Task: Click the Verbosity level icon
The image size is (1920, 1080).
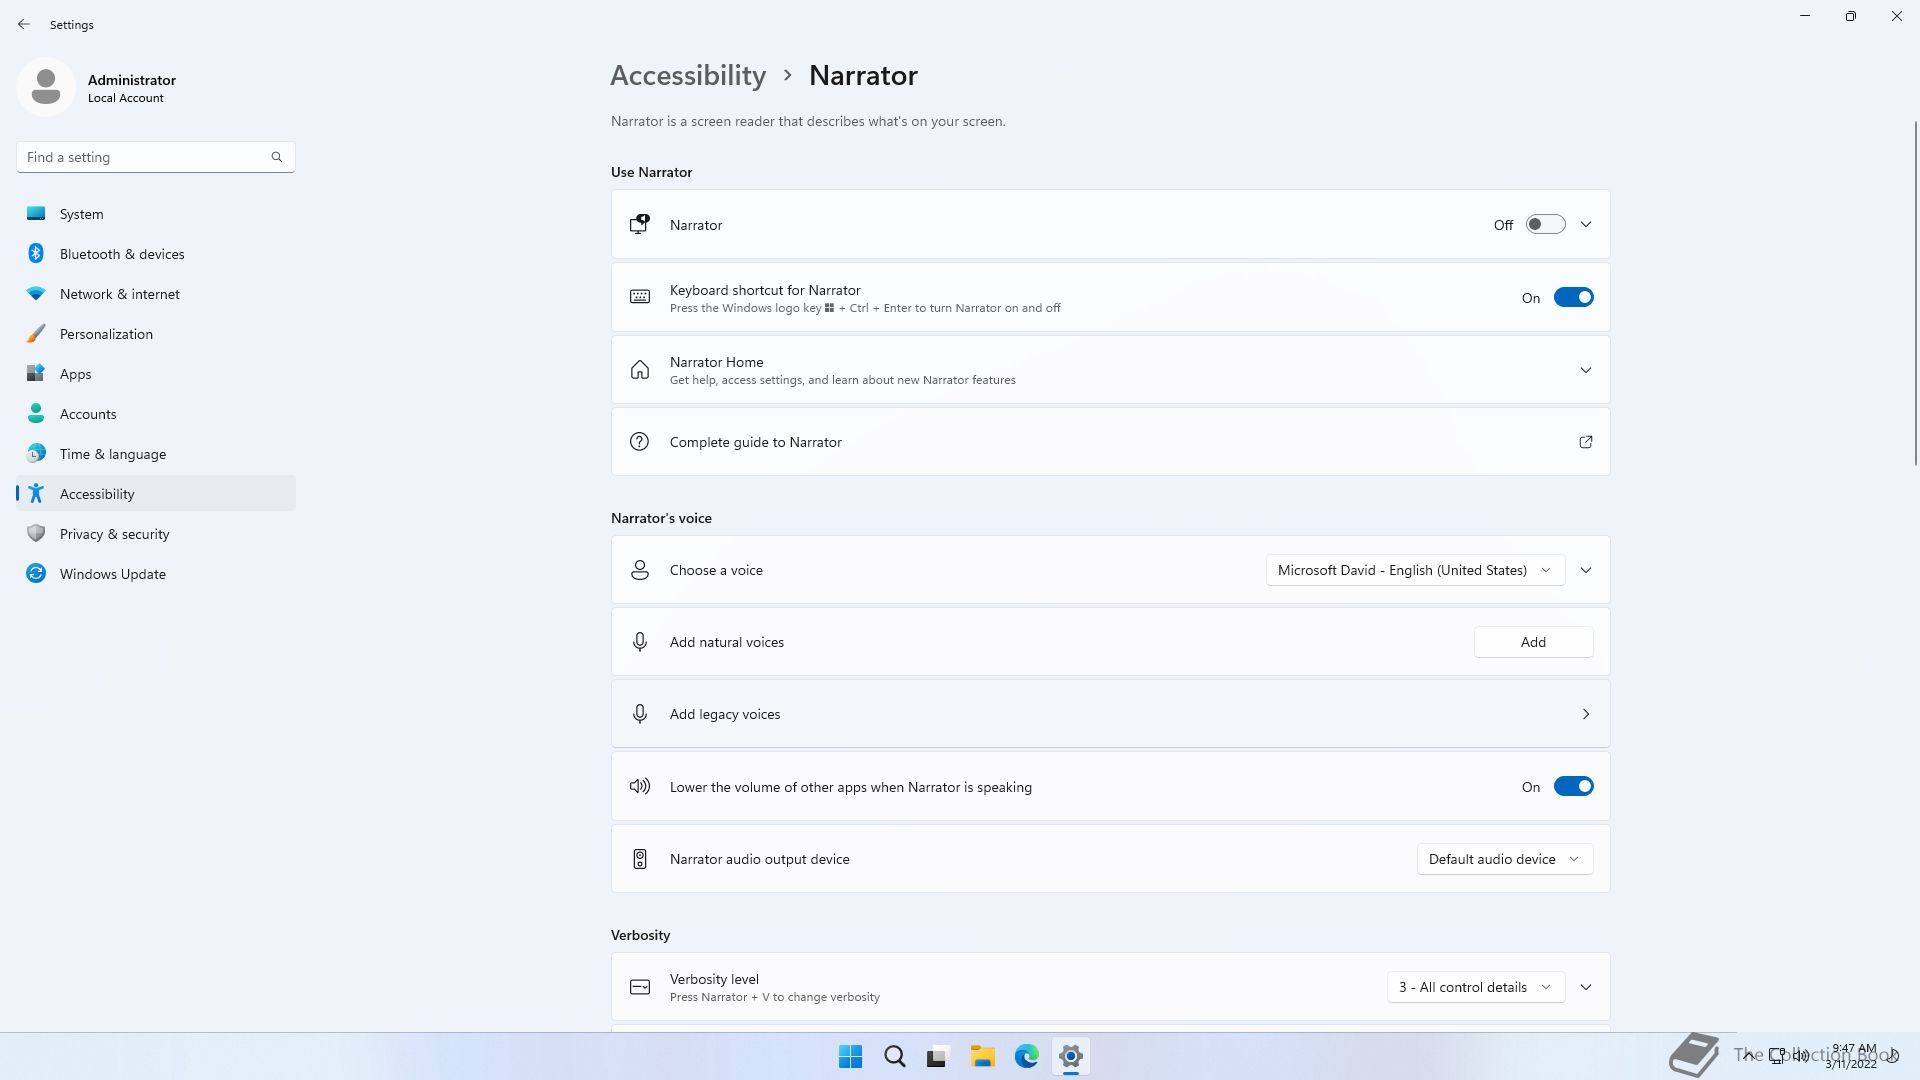Action: (x=640, y=987)
